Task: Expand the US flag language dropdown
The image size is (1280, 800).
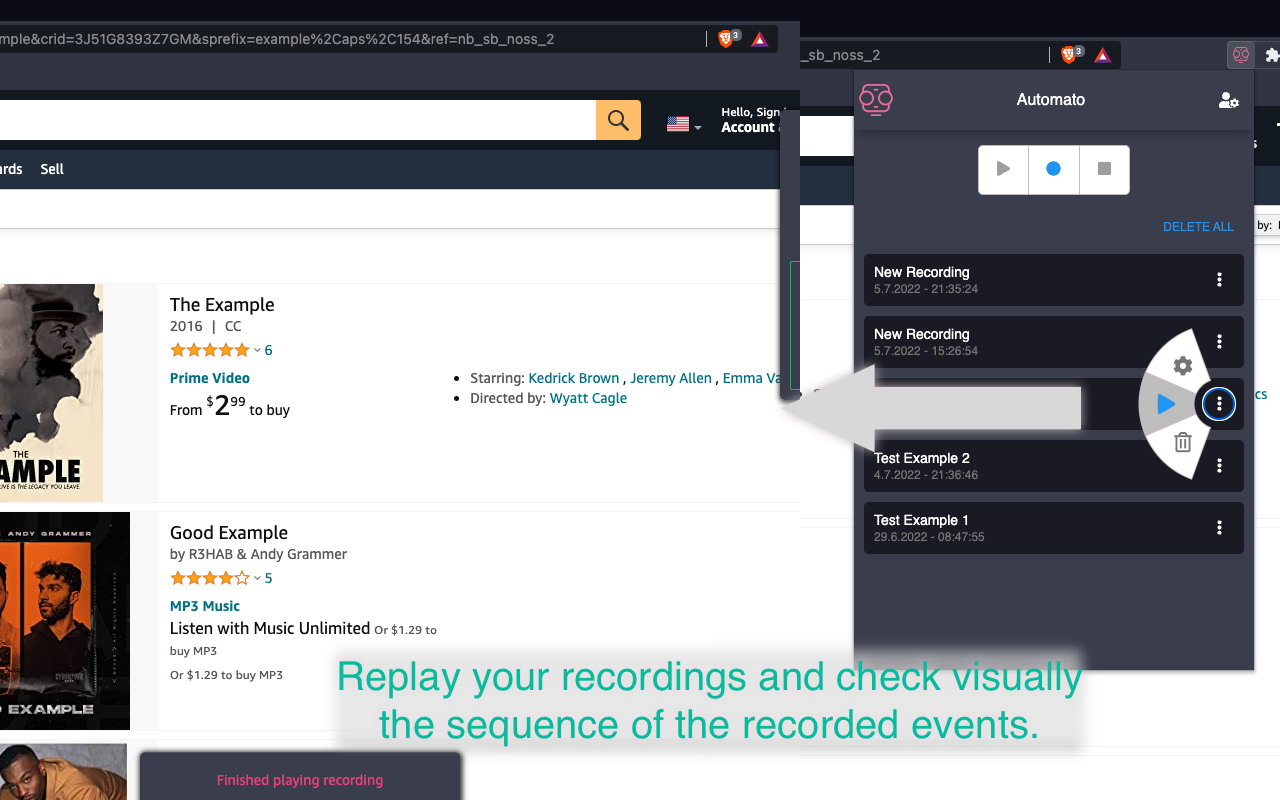Action: pyautogui.click(x=684, y=125)
